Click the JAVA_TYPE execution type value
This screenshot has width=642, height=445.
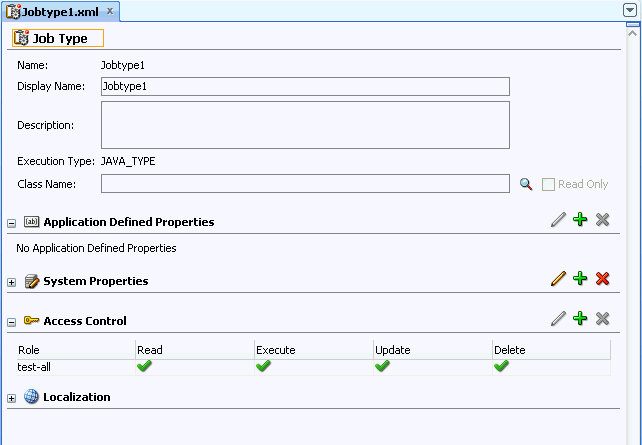pyautogui.click(x=128, y=161)
